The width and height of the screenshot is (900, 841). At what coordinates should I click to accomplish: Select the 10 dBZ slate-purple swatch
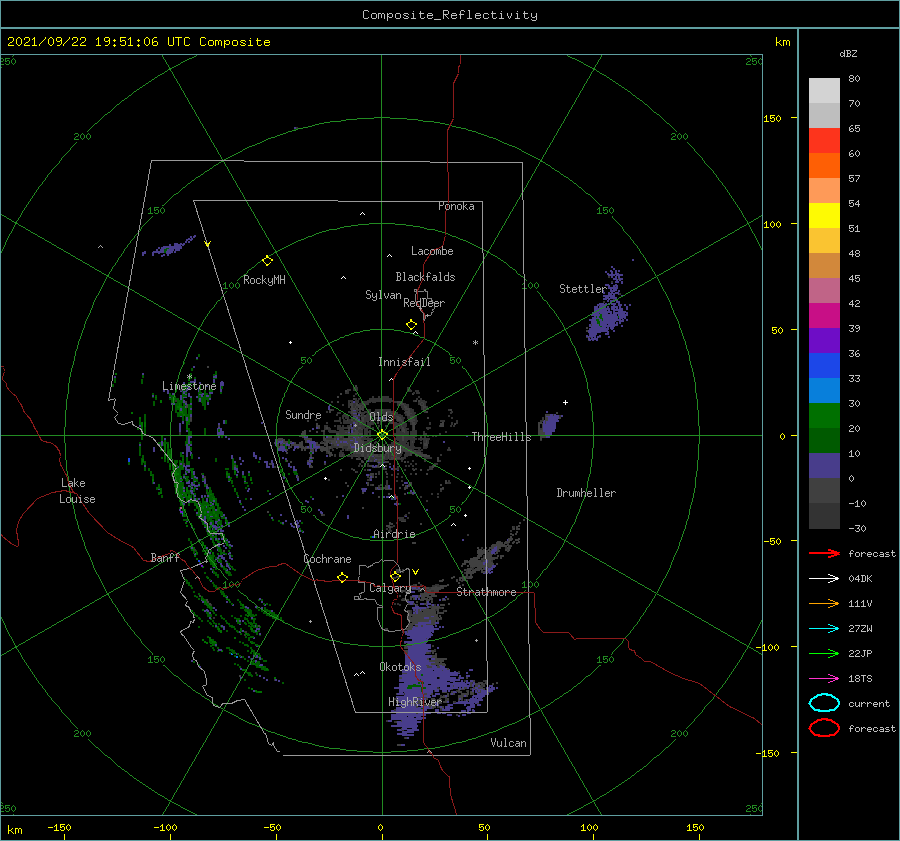pyautogui.click(x=824, y=465)
